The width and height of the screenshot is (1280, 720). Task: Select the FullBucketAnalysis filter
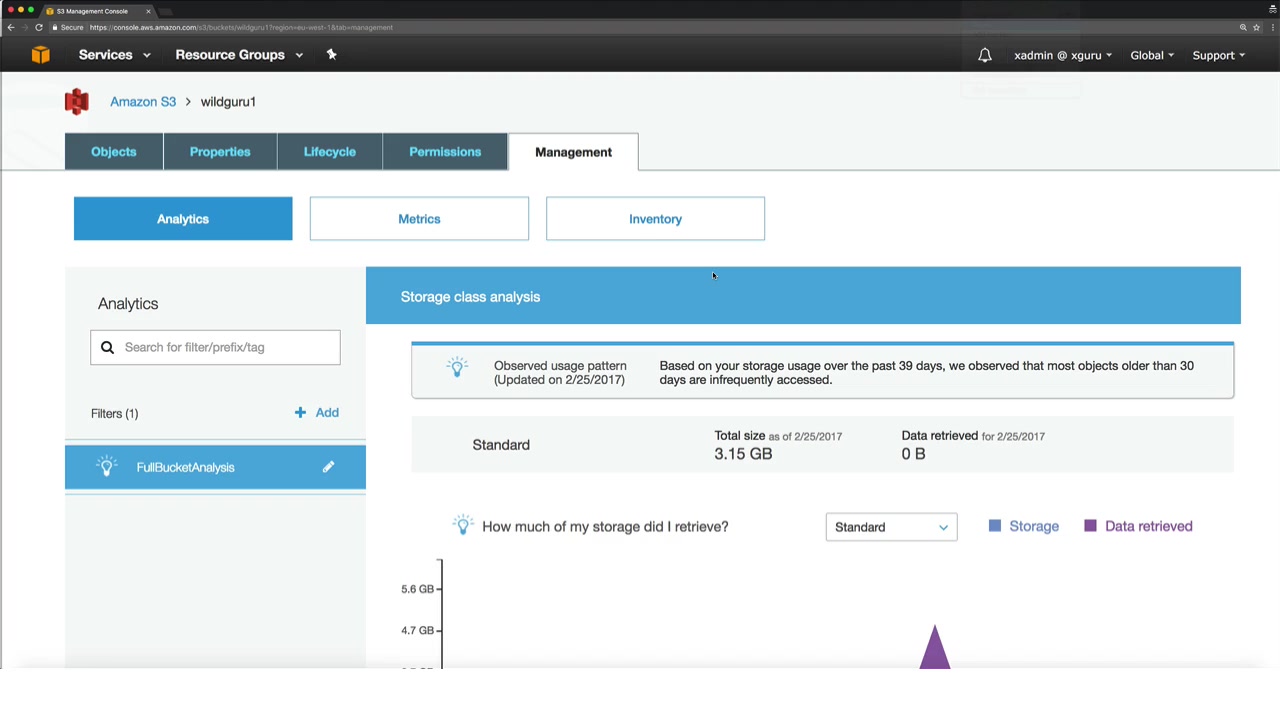215,467
